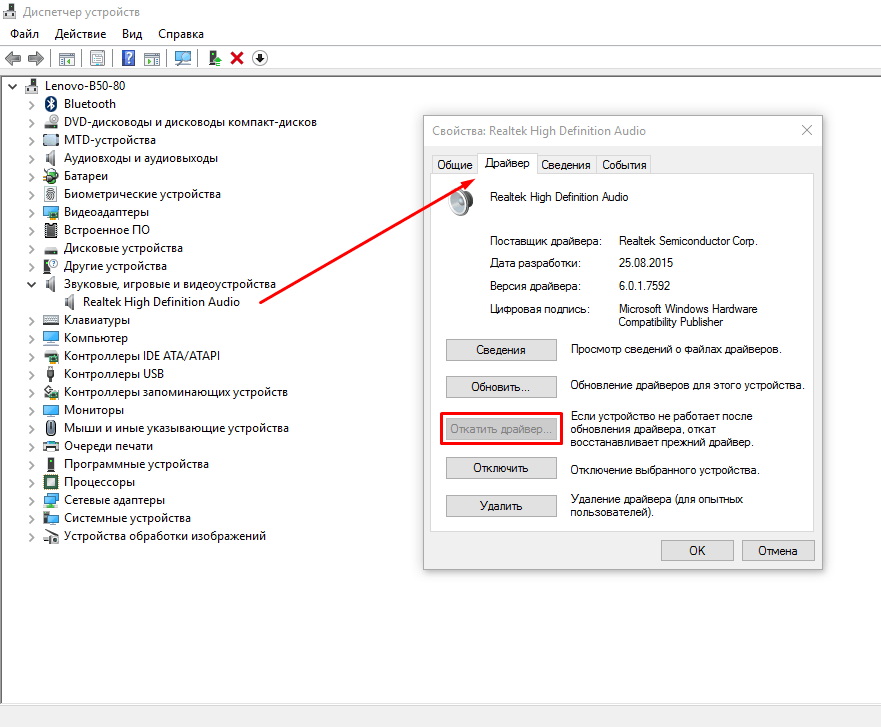Viewport: 881px width, 727px height.
Task: Click the Батареи battery icon
Action: 51,176
